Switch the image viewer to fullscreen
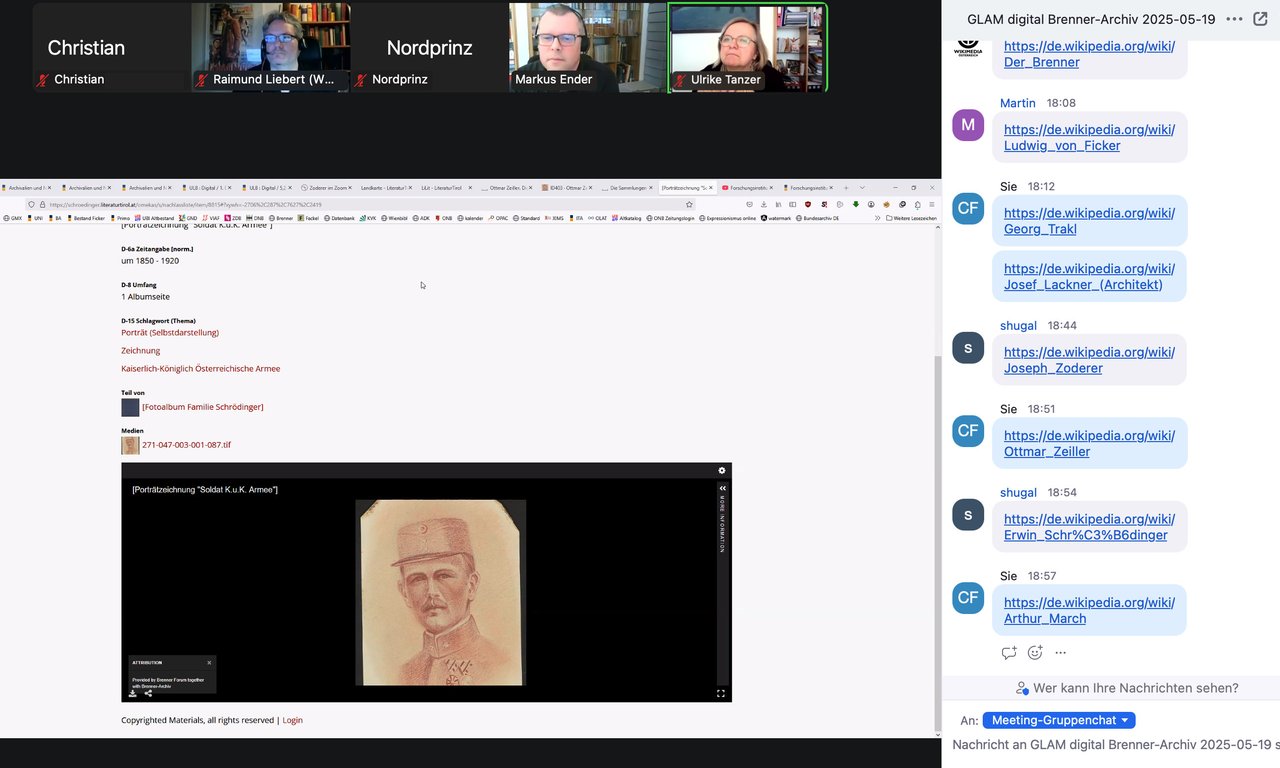Viewport: 1280px width, 768px height. tap(721, 693)
